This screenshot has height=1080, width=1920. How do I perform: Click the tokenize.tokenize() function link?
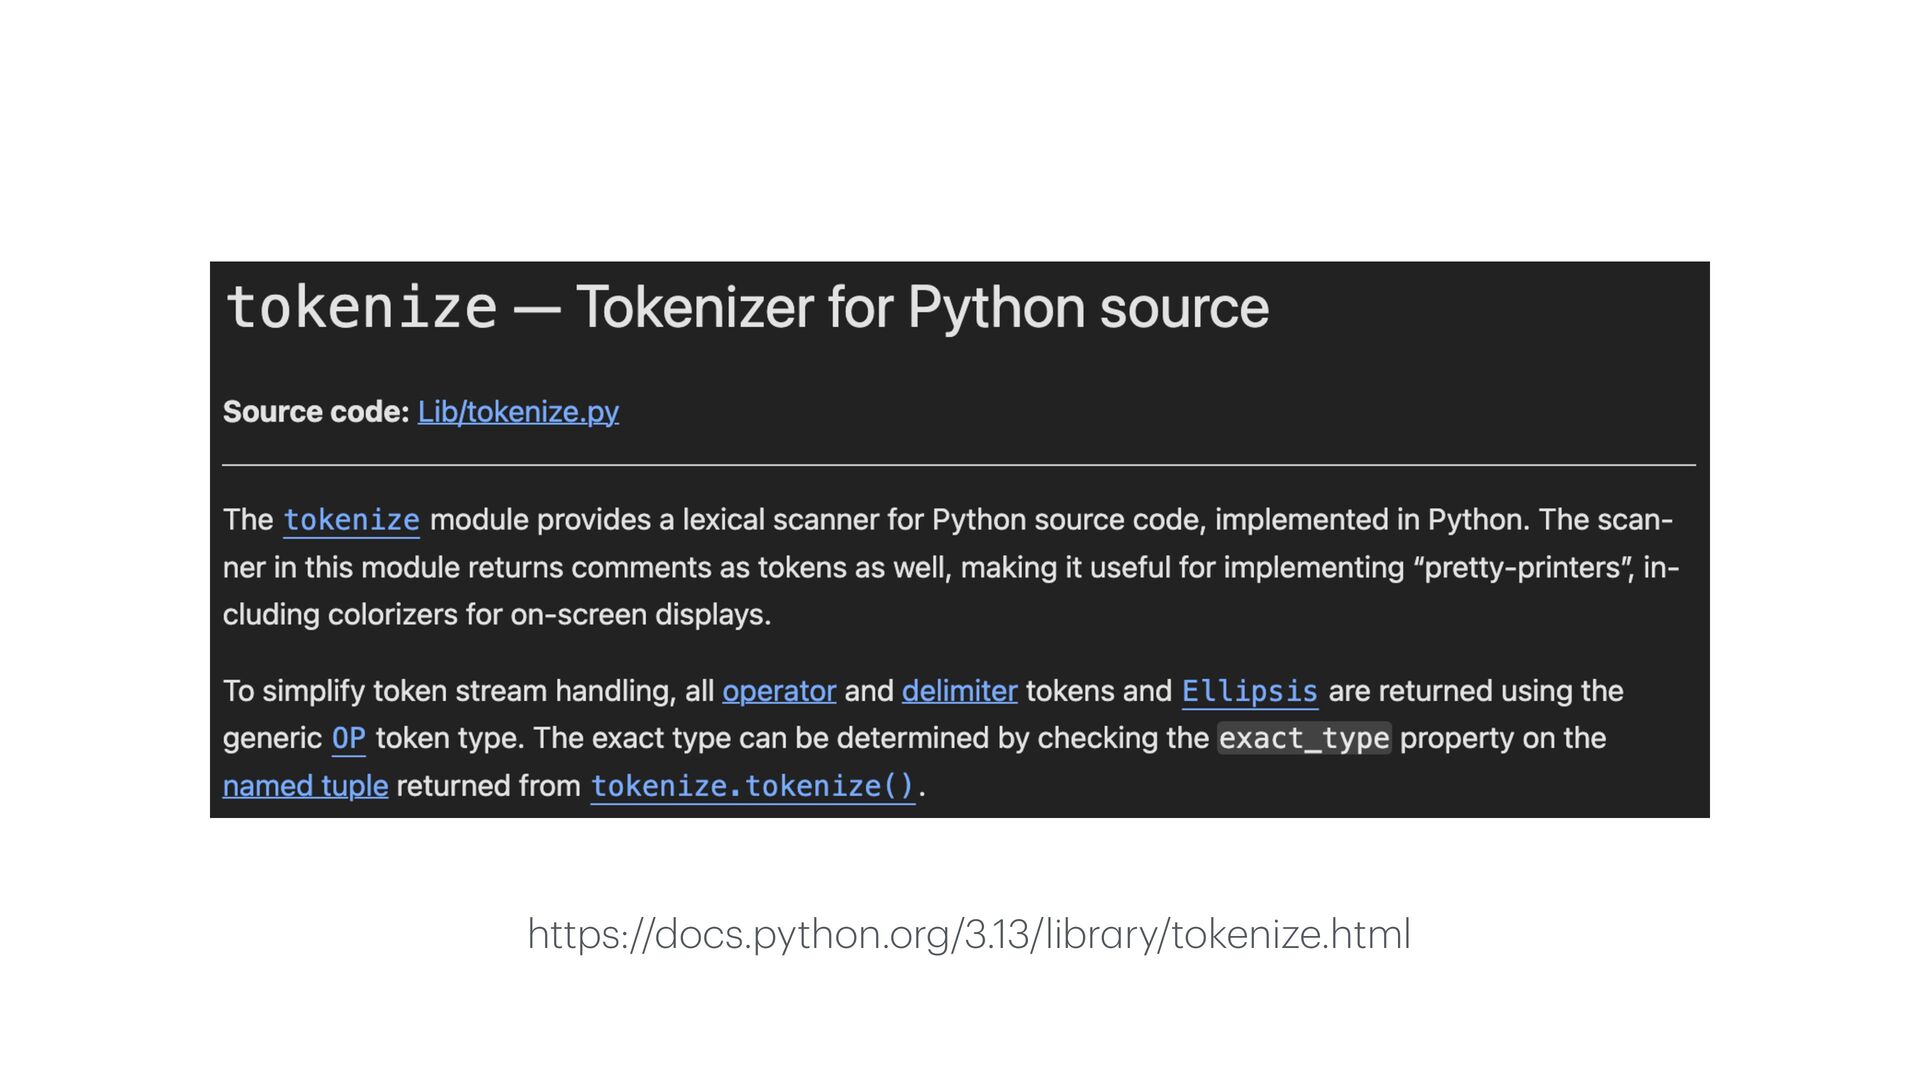(x=752, y=786)
